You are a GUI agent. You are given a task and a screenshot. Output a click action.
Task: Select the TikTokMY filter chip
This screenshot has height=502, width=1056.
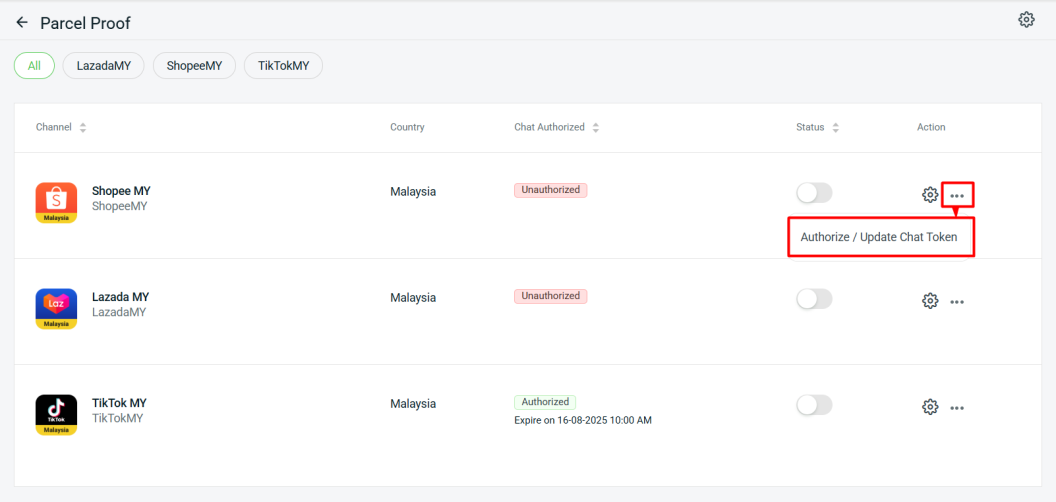coord(284,66)
